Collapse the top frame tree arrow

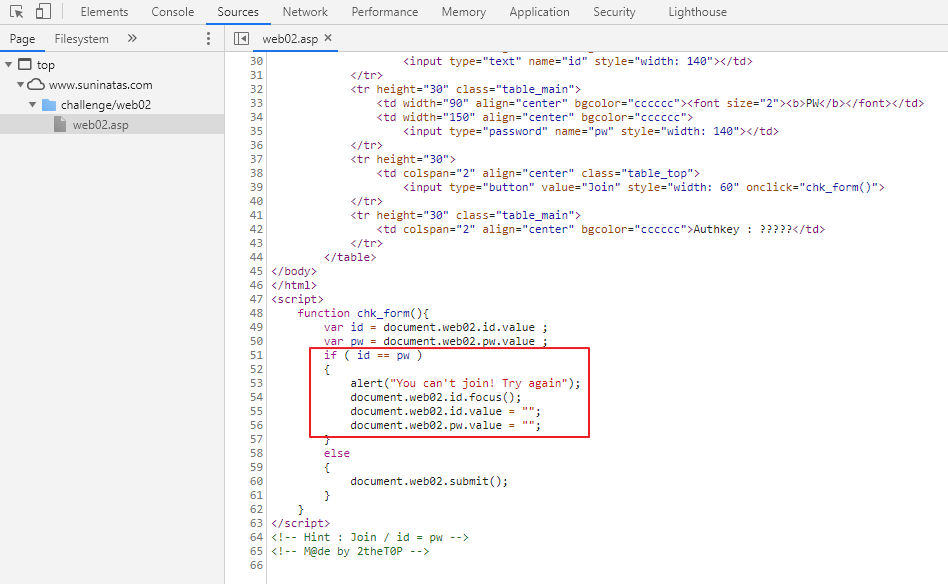click(x=8, y=64)
